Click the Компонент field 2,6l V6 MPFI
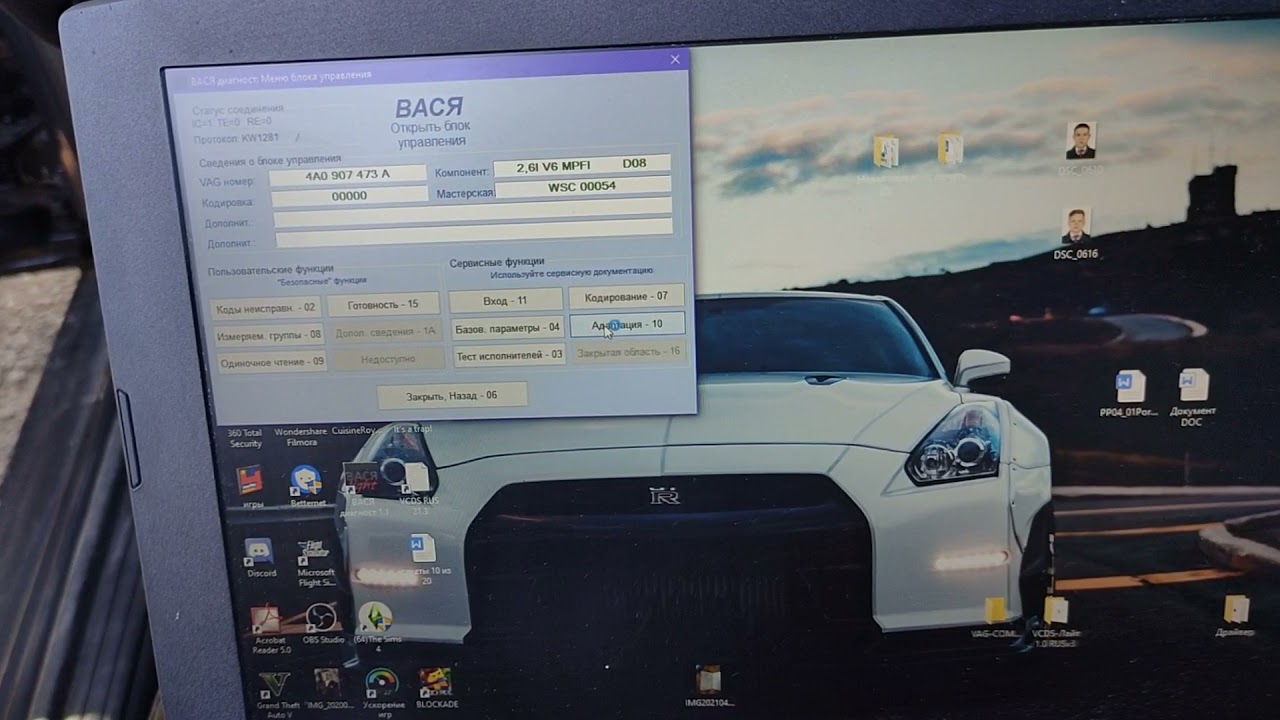Screen dimensions: 1280x720 [581, 164]
